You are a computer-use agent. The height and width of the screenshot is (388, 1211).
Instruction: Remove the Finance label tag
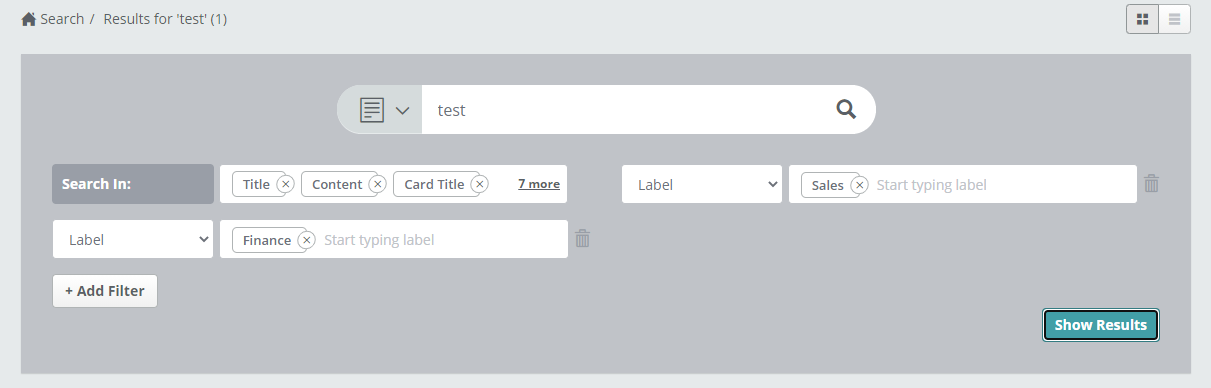coord(306,240)
